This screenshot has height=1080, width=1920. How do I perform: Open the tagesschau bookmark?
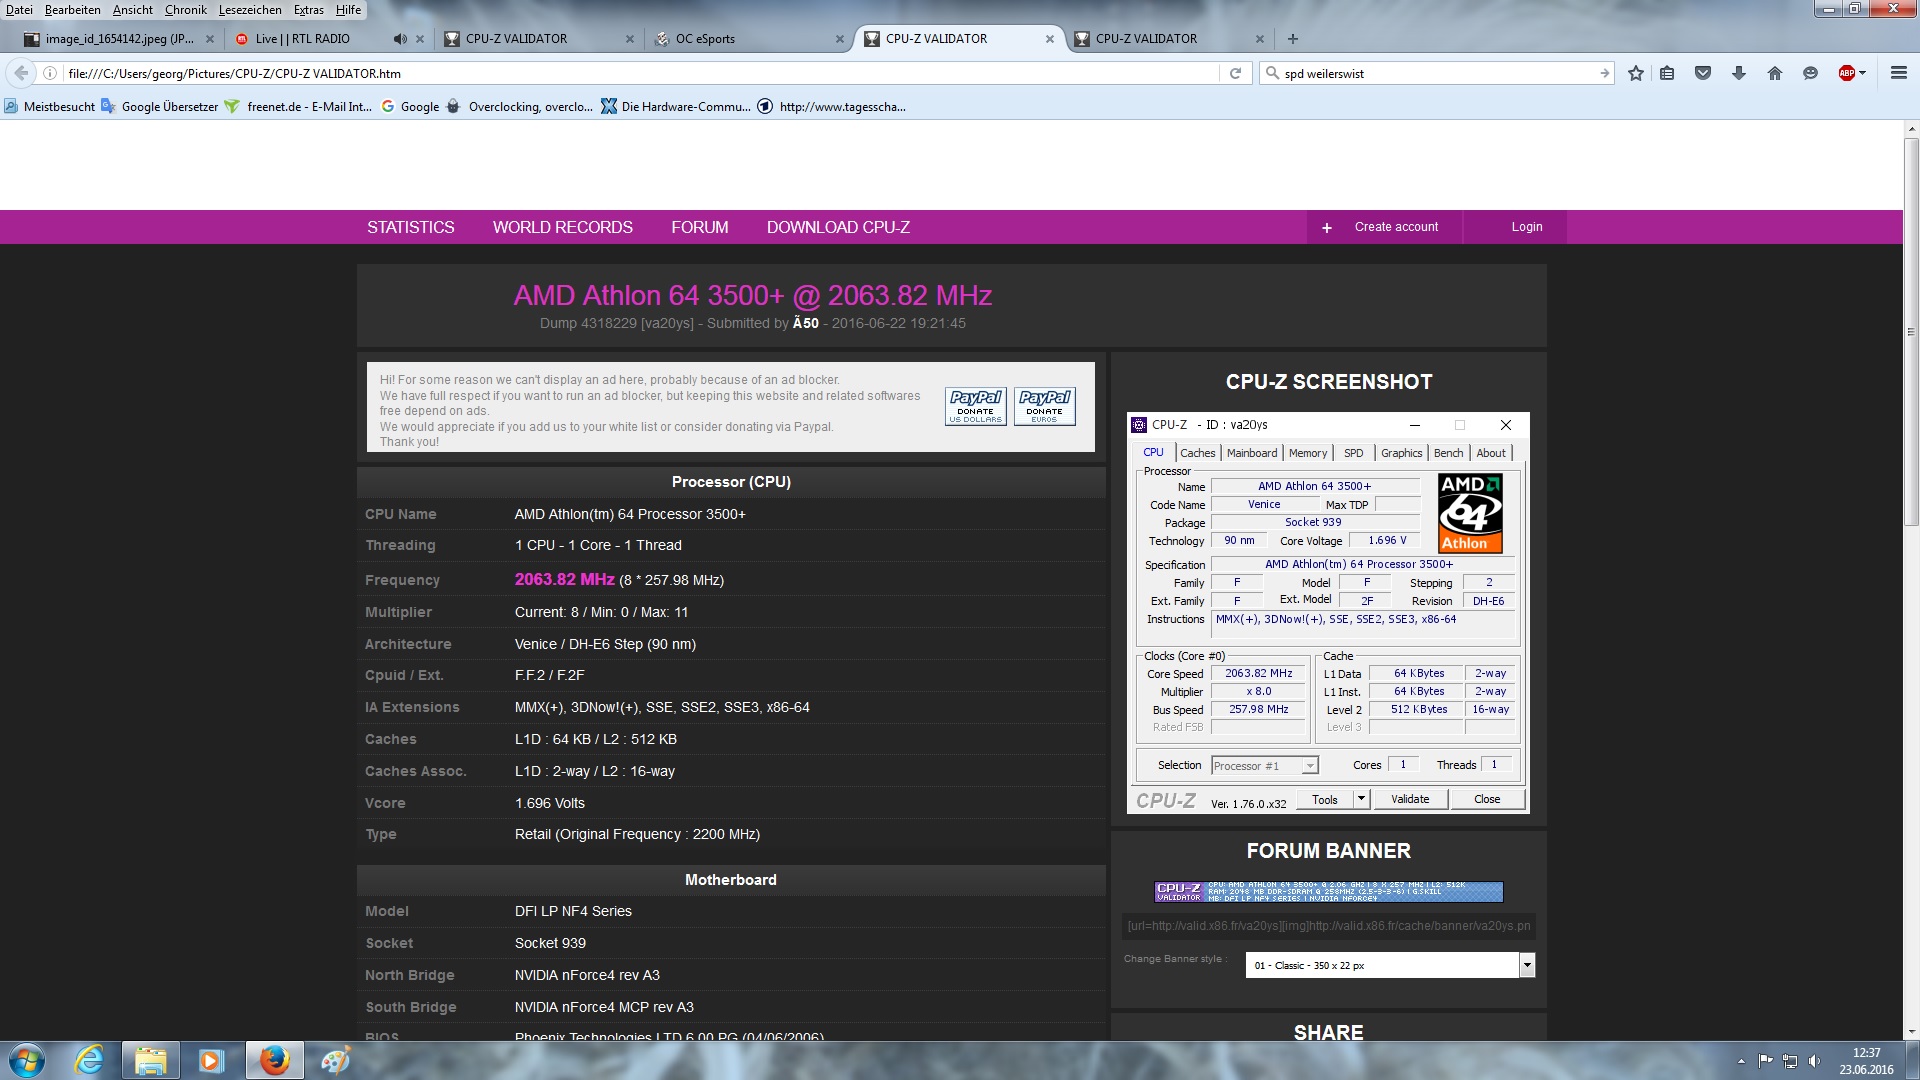click(832, 107)
